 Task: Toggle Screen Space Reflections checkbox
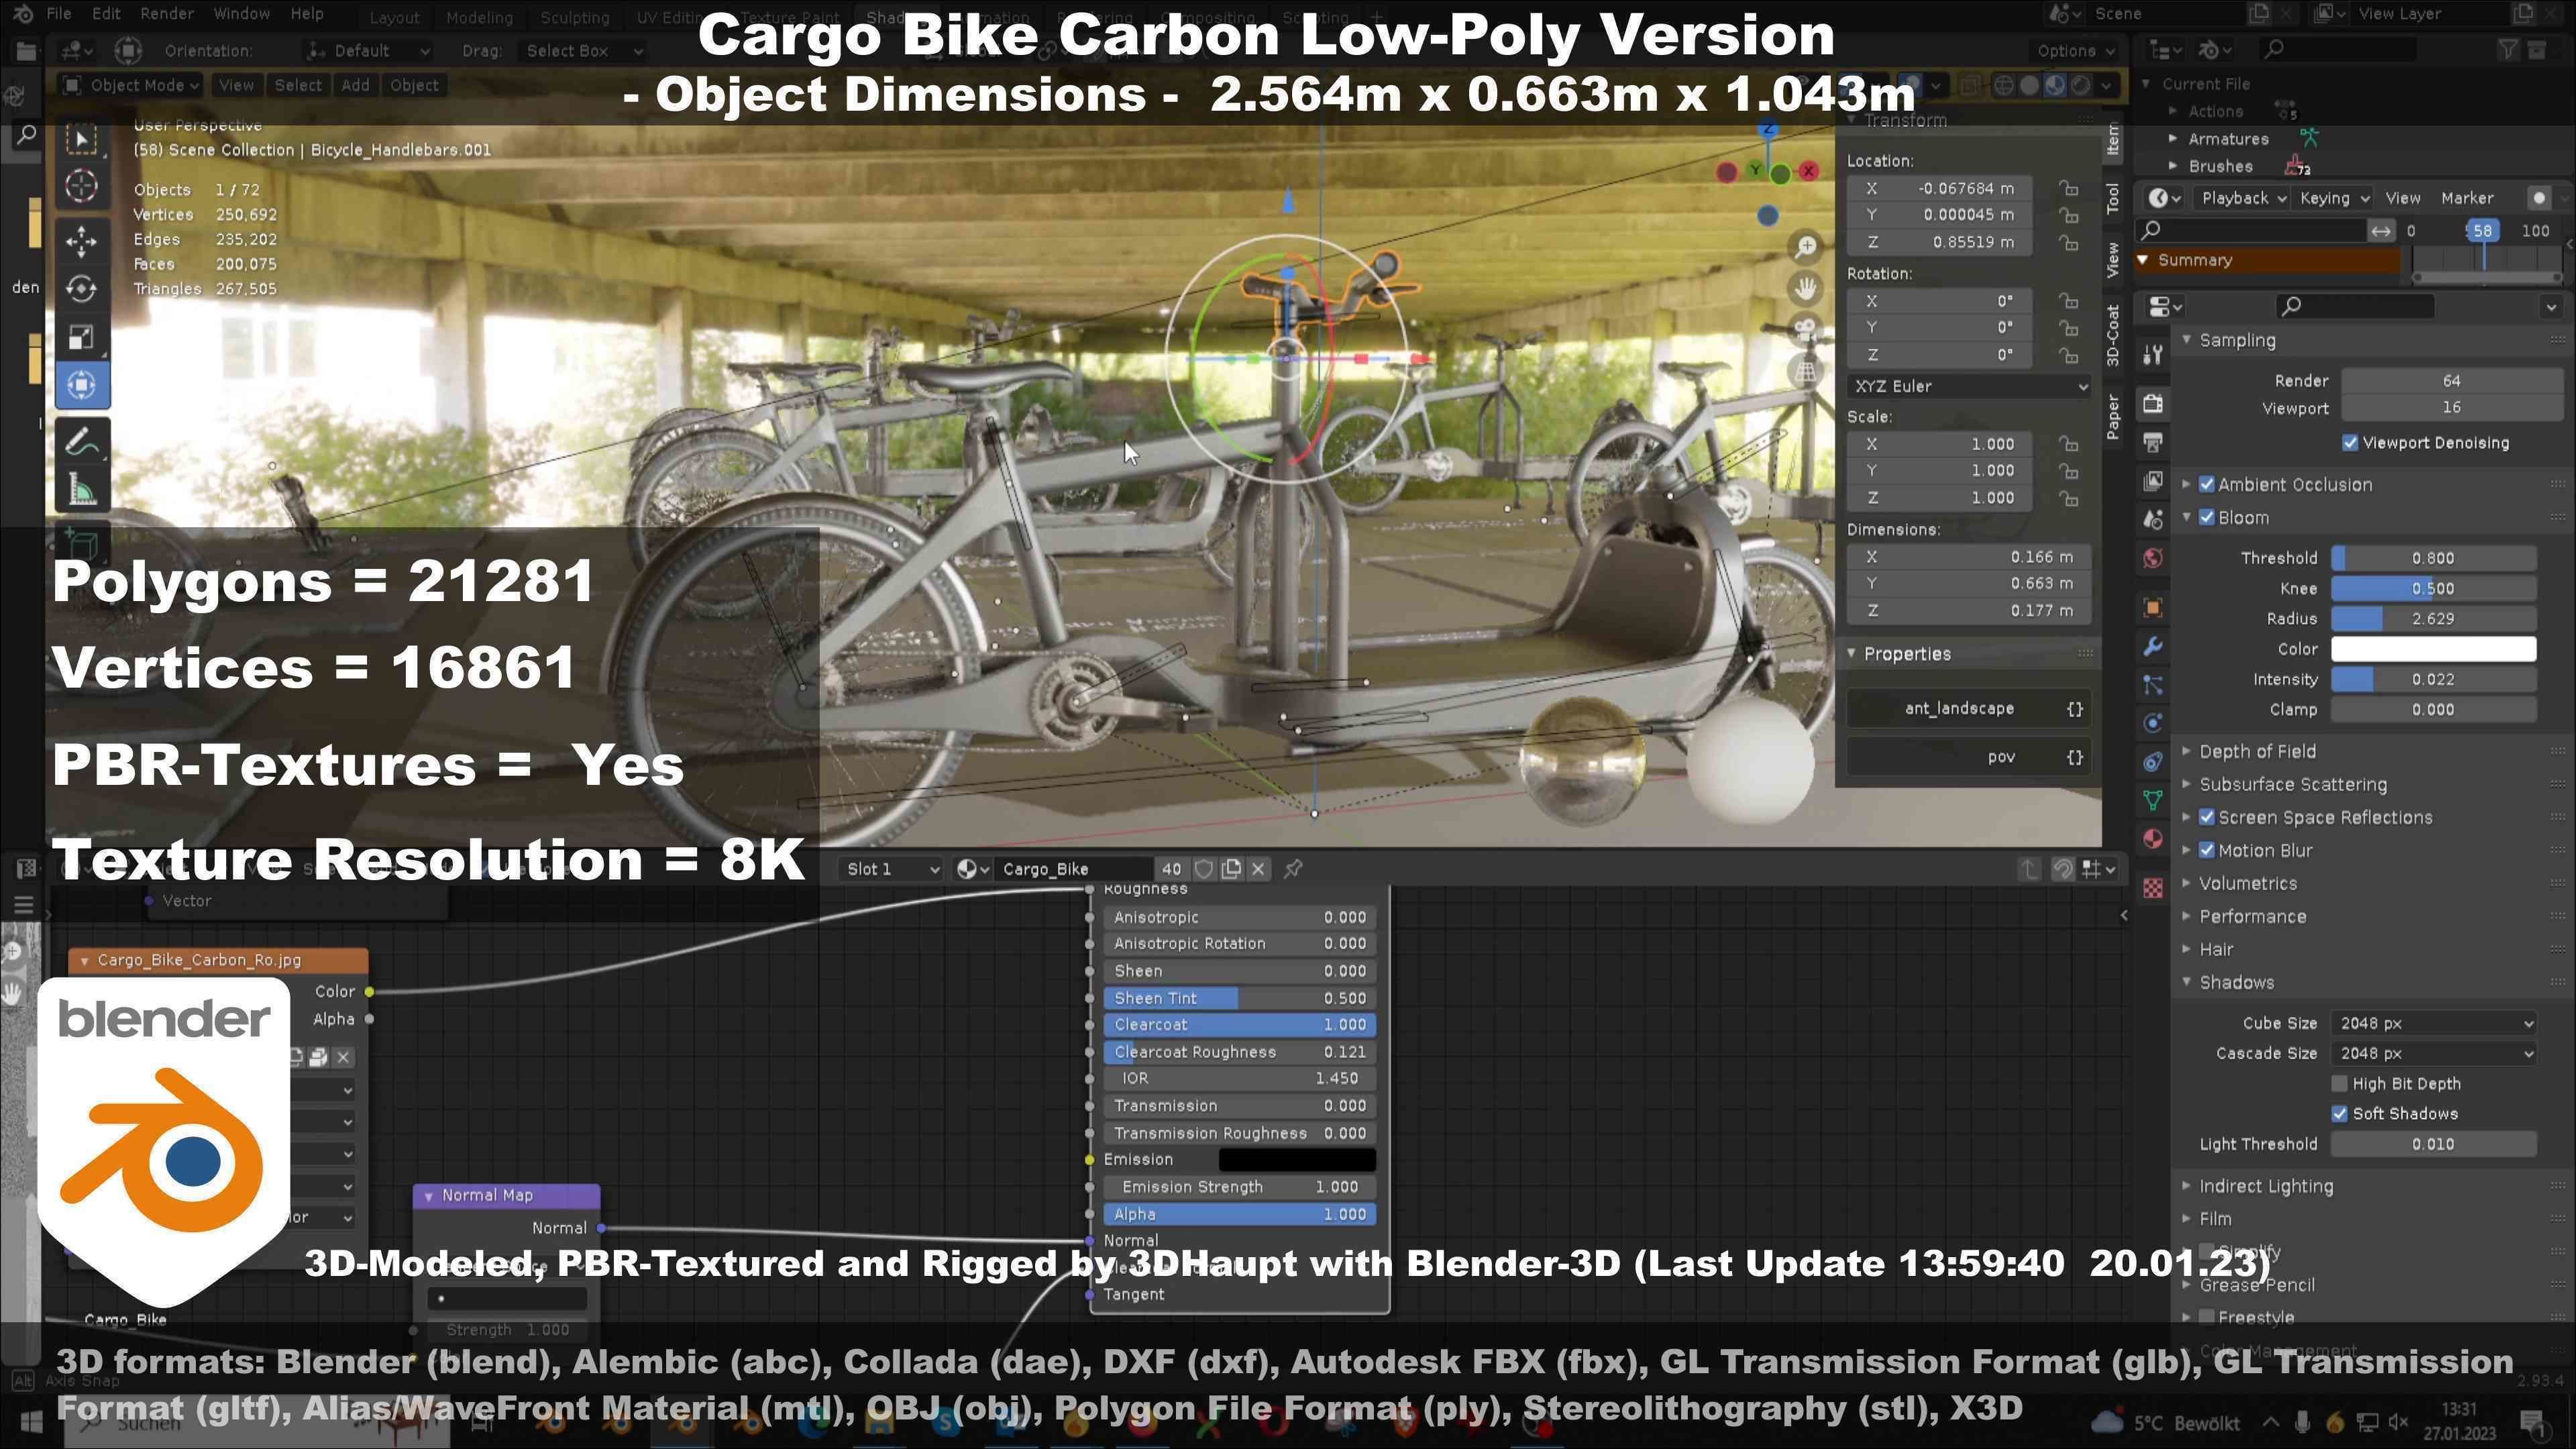click(2207, 818)
